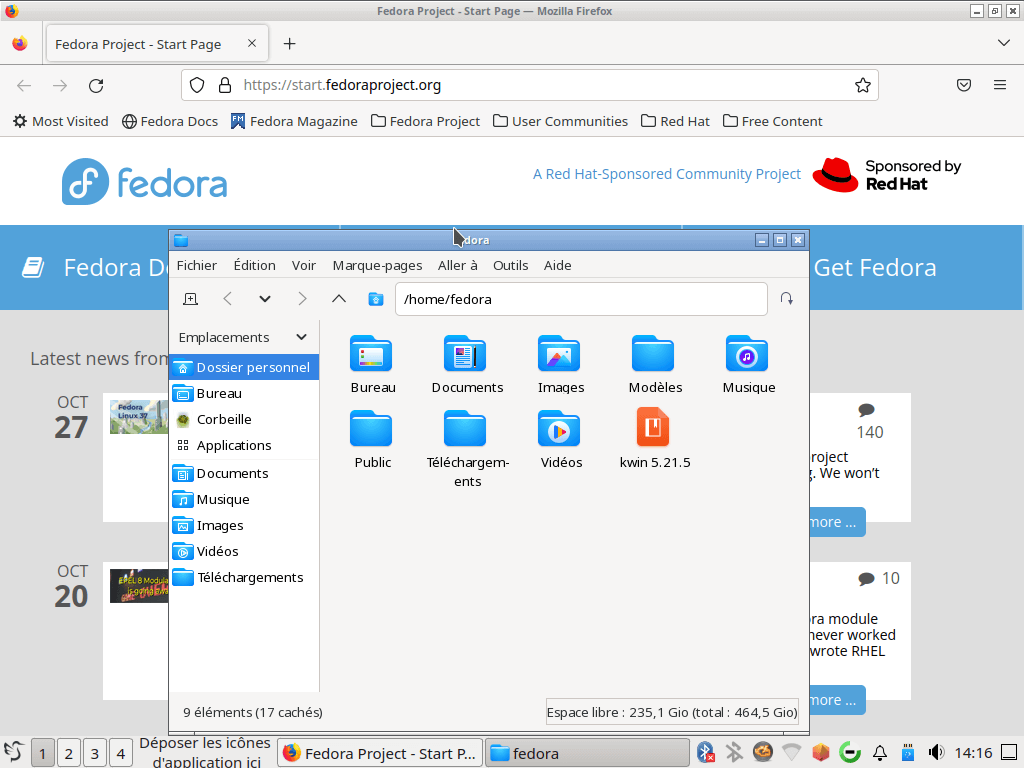Viewport: 1024px width, 768px height.
Task: Open the Free Content bookmarks folder
Action: (x=773, y=121)
